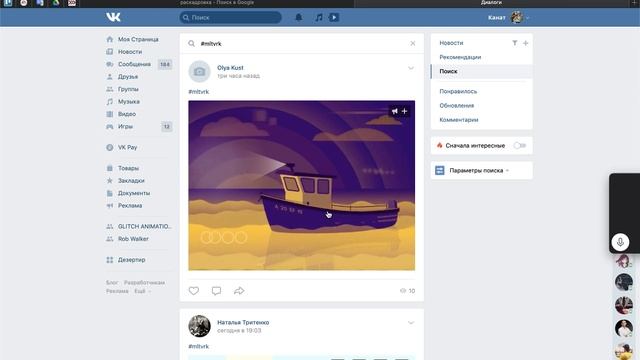This screenshot has width=640, height=360.
Task: Click the views eye counter icon
Action: click(403, 291)
